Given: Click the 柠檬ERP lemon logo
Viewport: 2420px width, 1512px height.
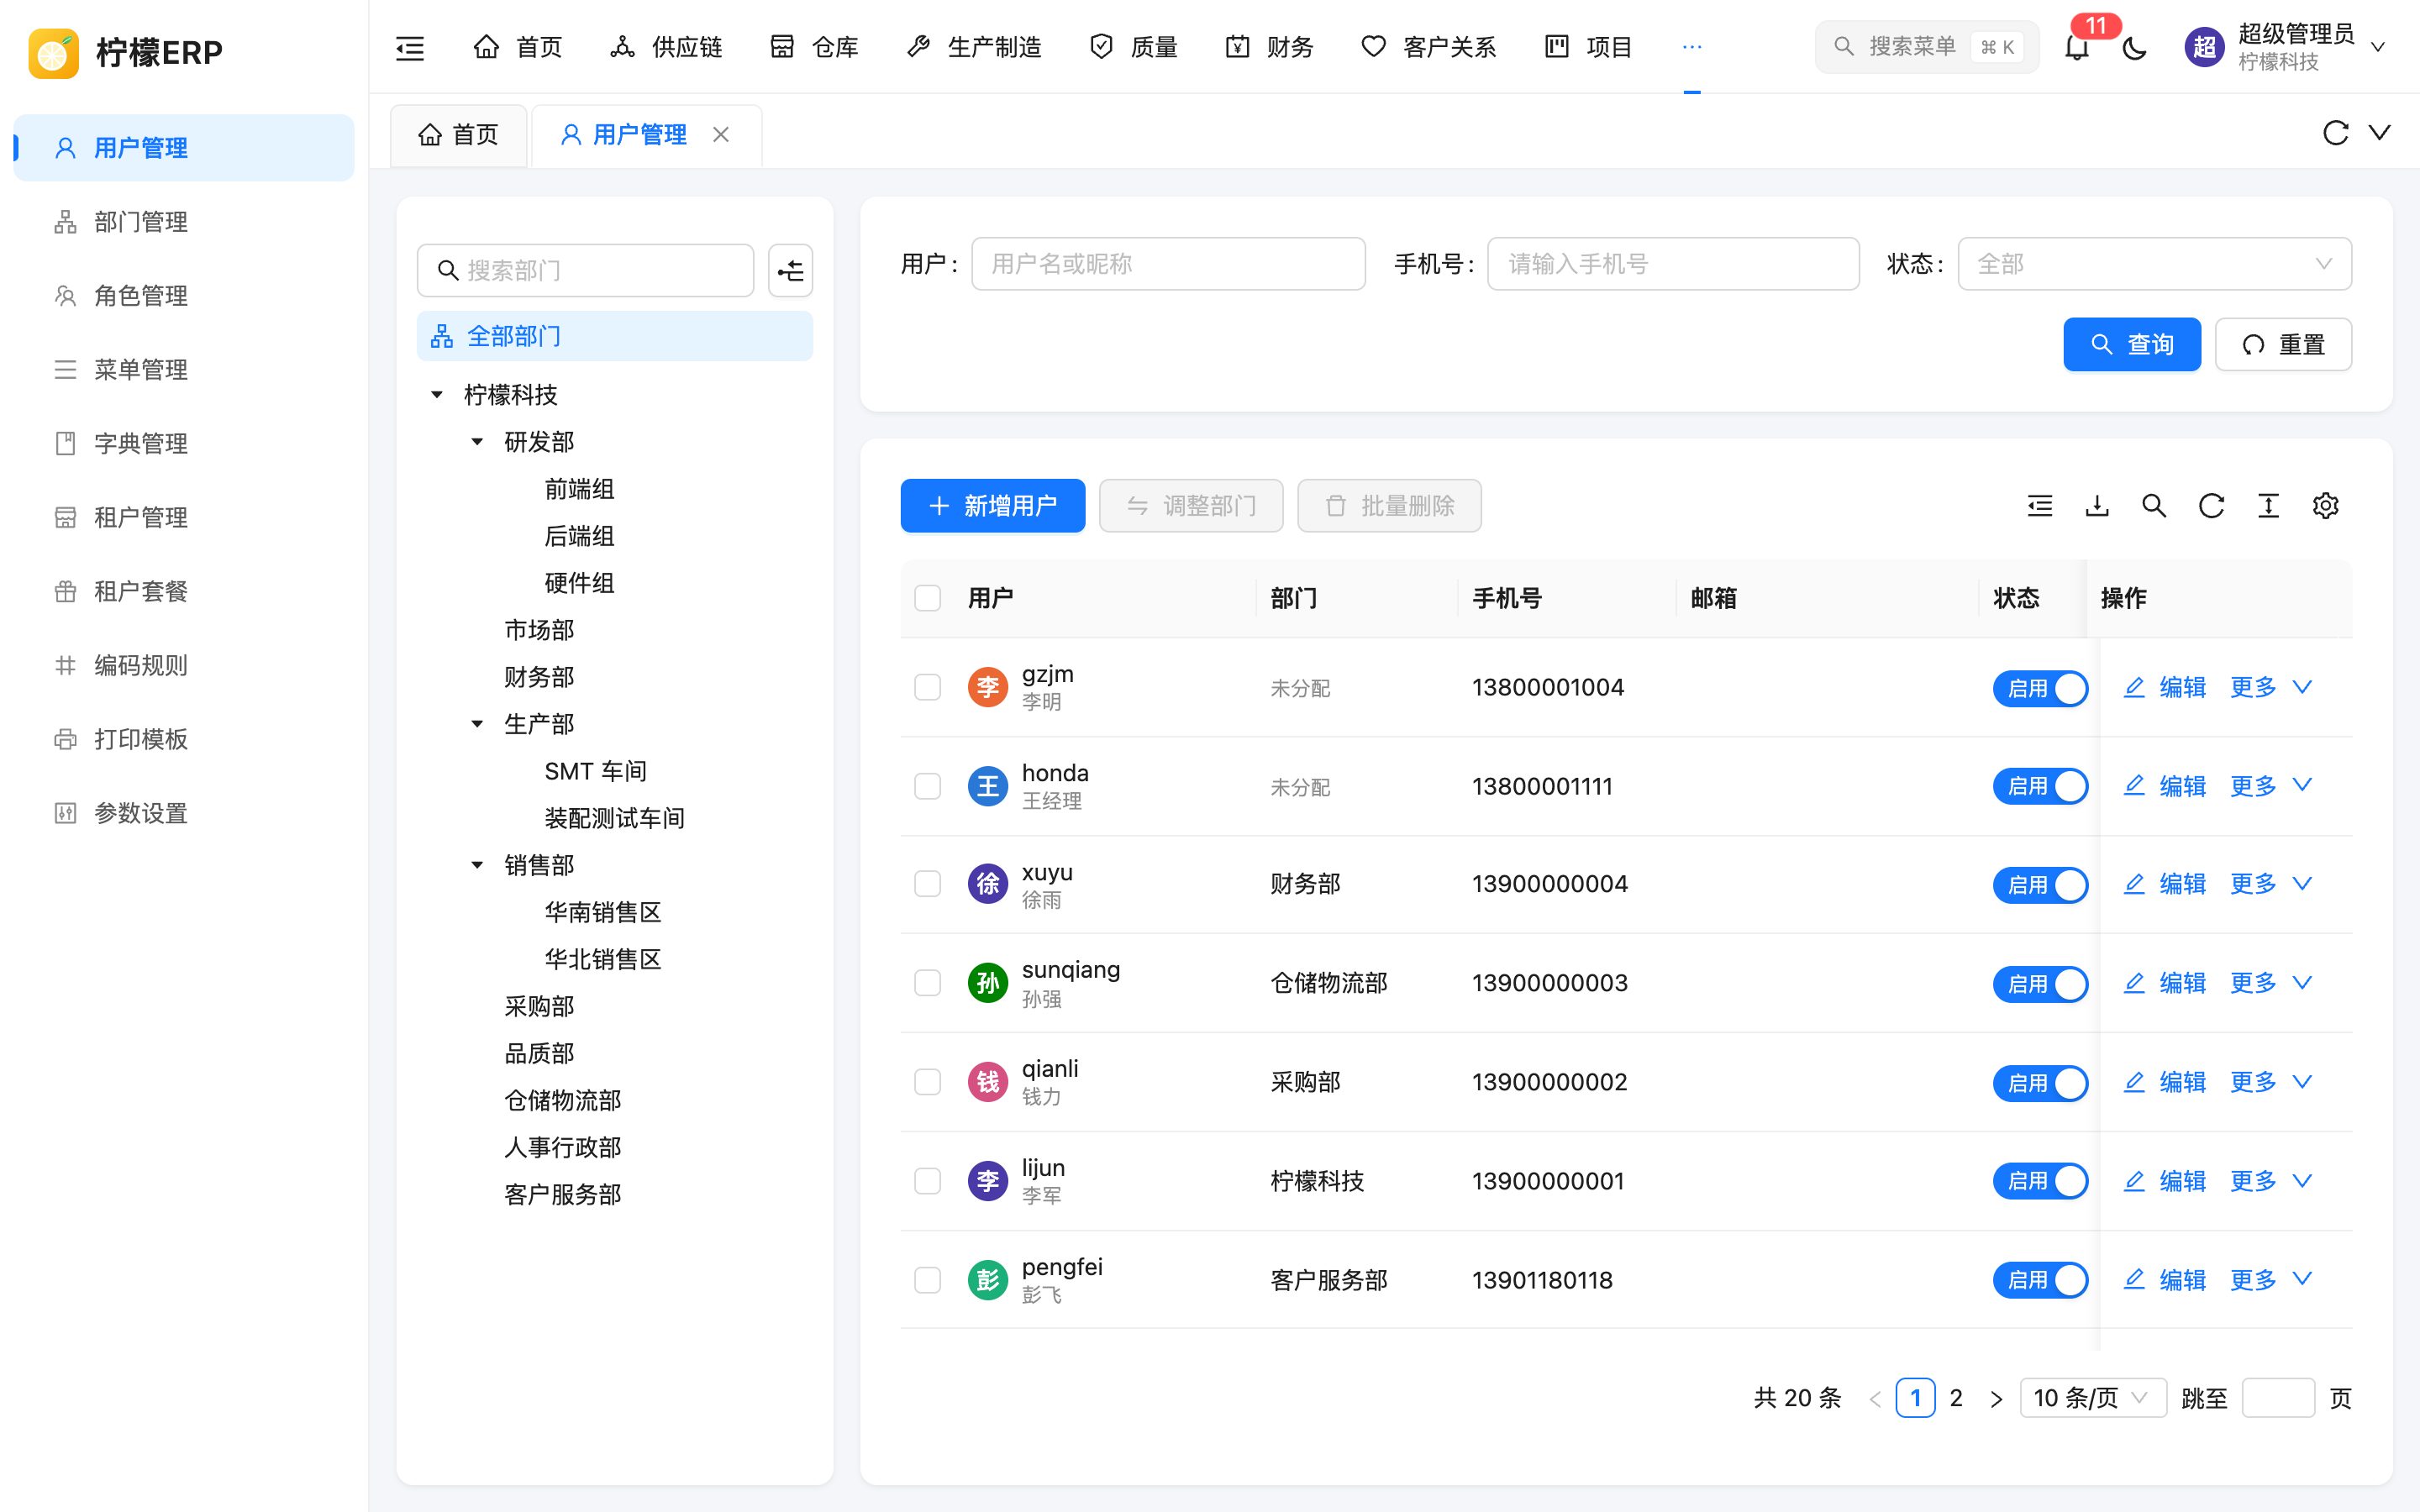Looking at the screenshot, I should click(x=53, y=53).
